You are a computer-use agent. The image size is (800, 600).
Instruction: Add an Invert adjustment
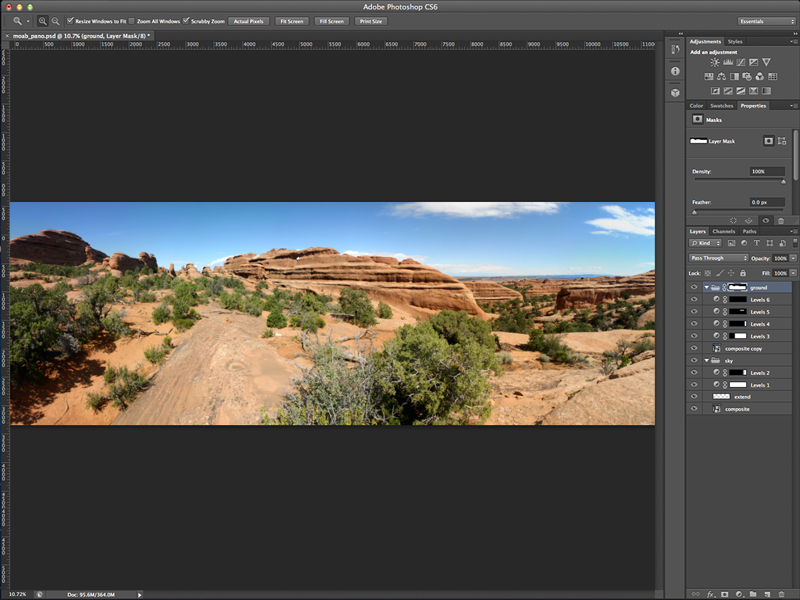(715, 91)
